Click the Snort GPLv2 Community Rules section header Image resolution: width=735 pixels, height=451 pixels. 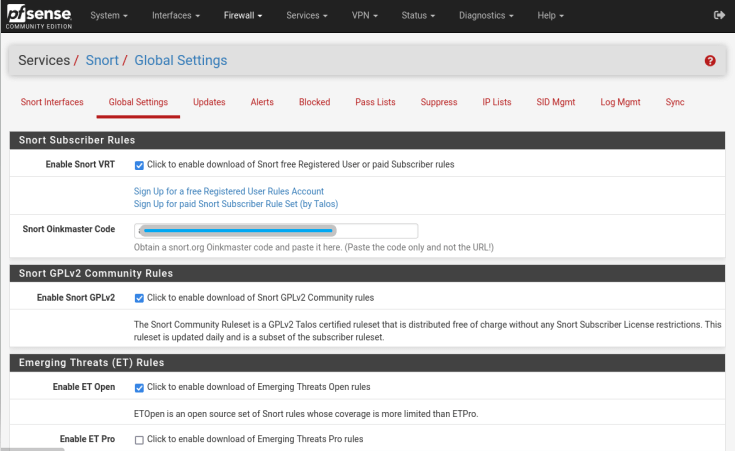point(367,273)
